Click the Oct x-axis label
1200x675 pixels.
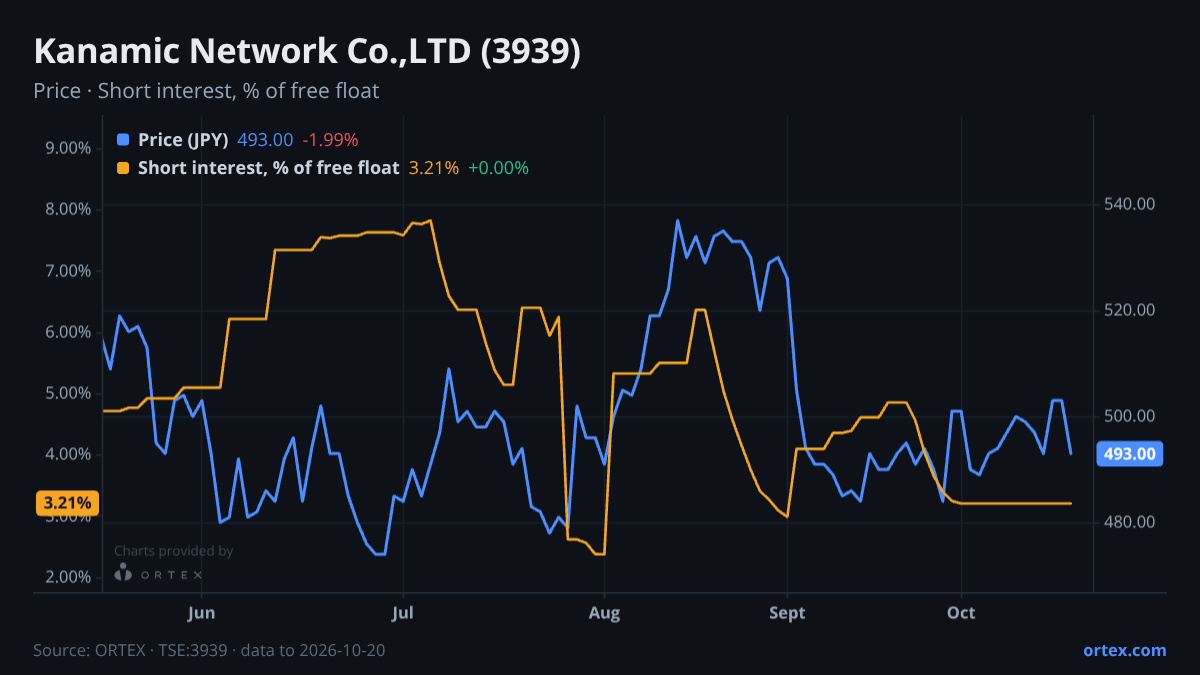tap(961, 612)
